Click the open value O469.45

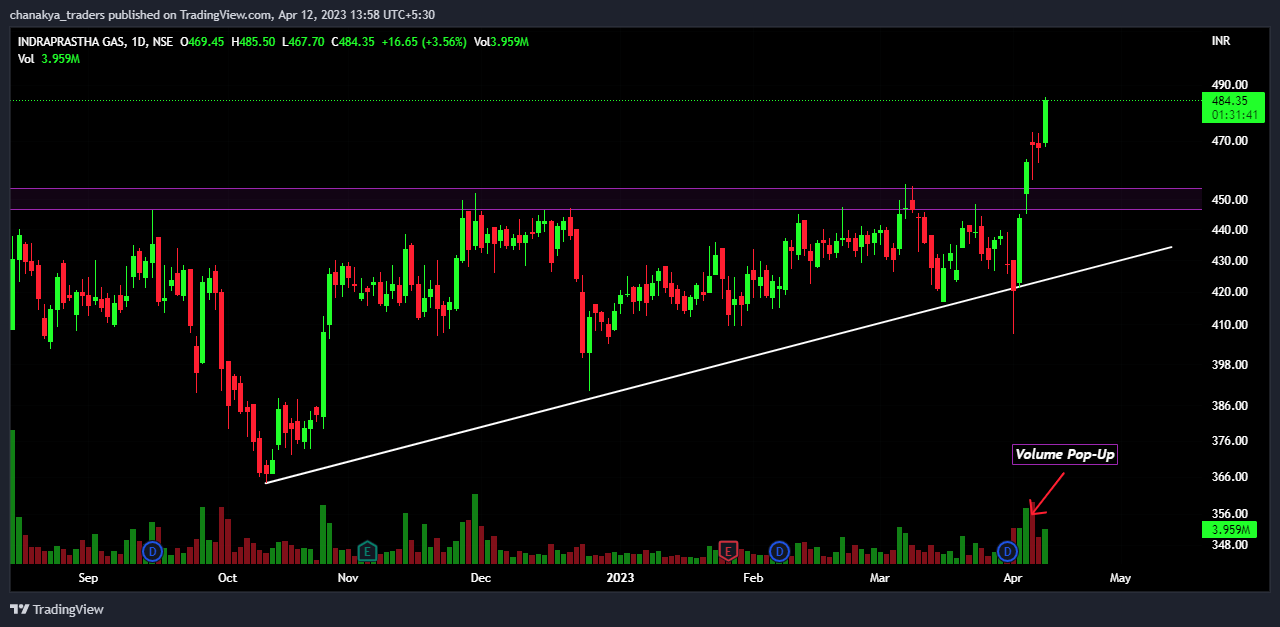[203, 42]
